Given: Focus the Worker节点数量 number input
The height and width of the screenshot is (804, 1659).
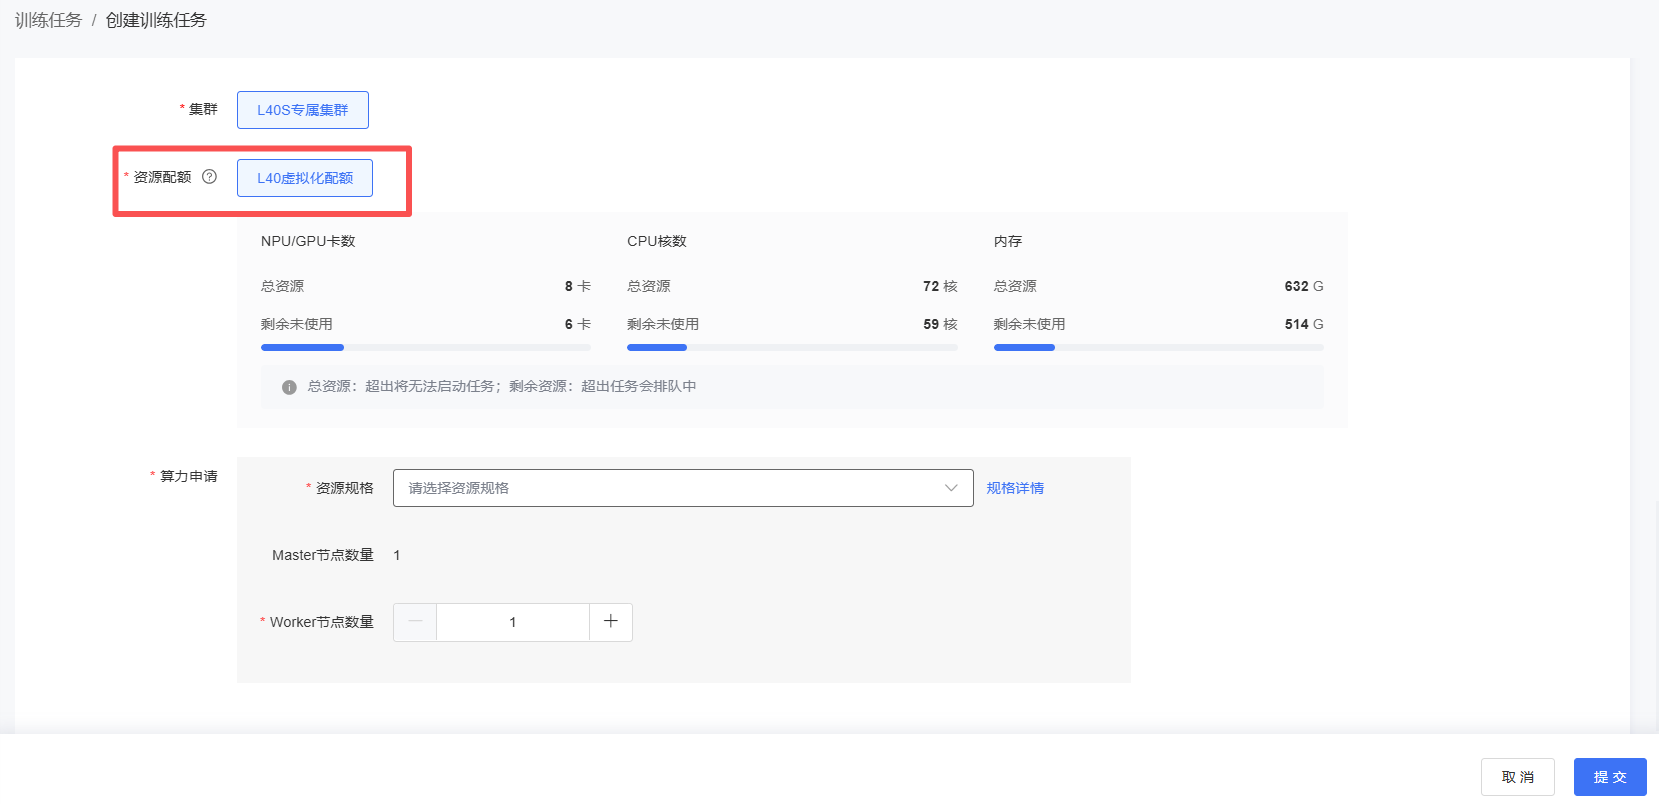Looking at the screenshot, I should (x=512, y=622).
